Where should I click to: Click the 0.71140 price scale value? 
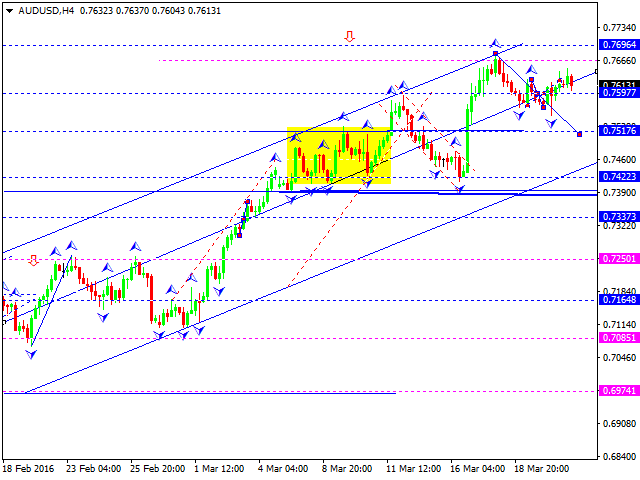620,324
